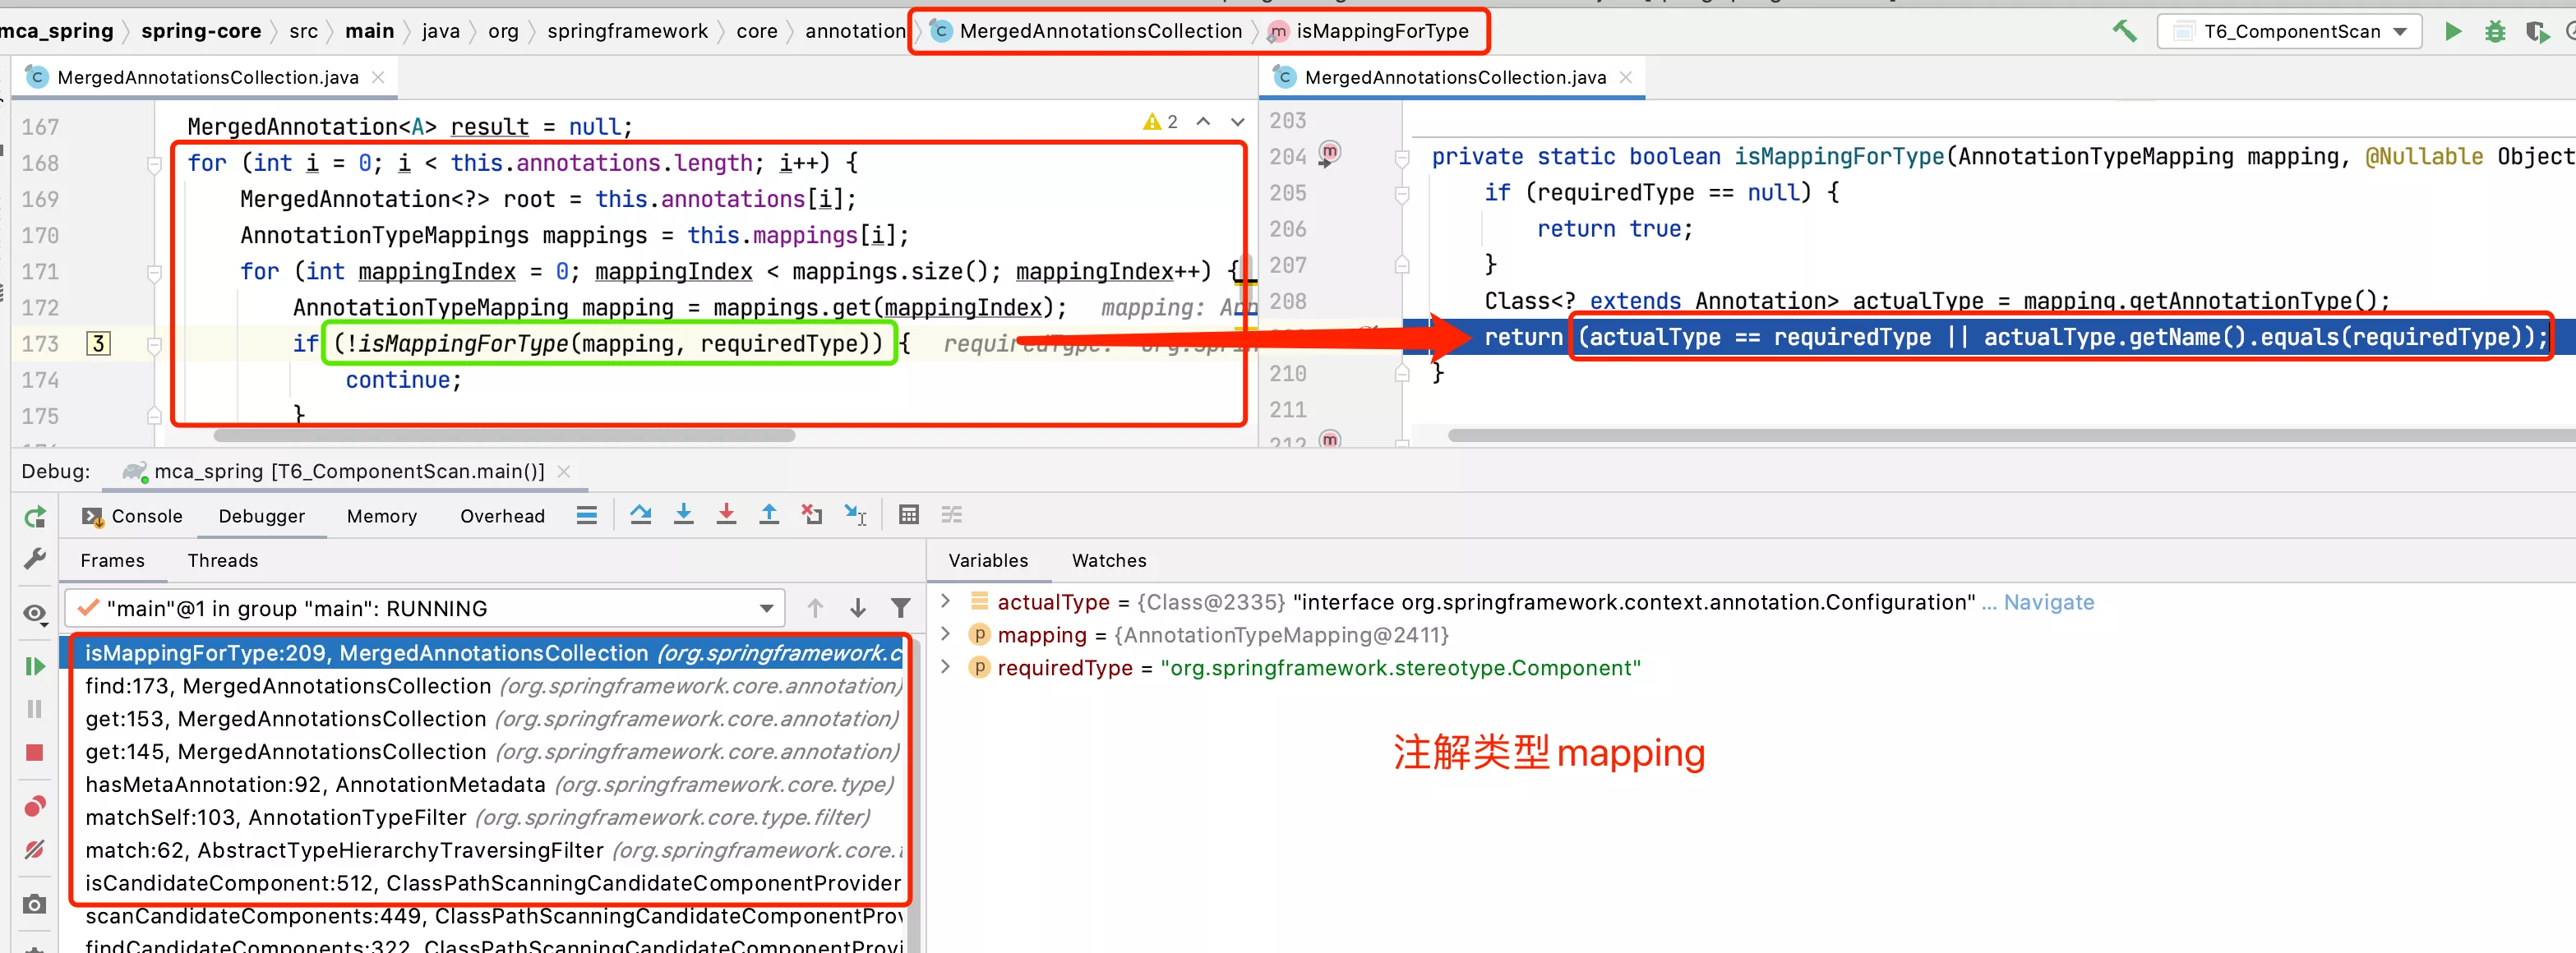
Task: Expand requiredType variable node
Action: click(946, 667)
